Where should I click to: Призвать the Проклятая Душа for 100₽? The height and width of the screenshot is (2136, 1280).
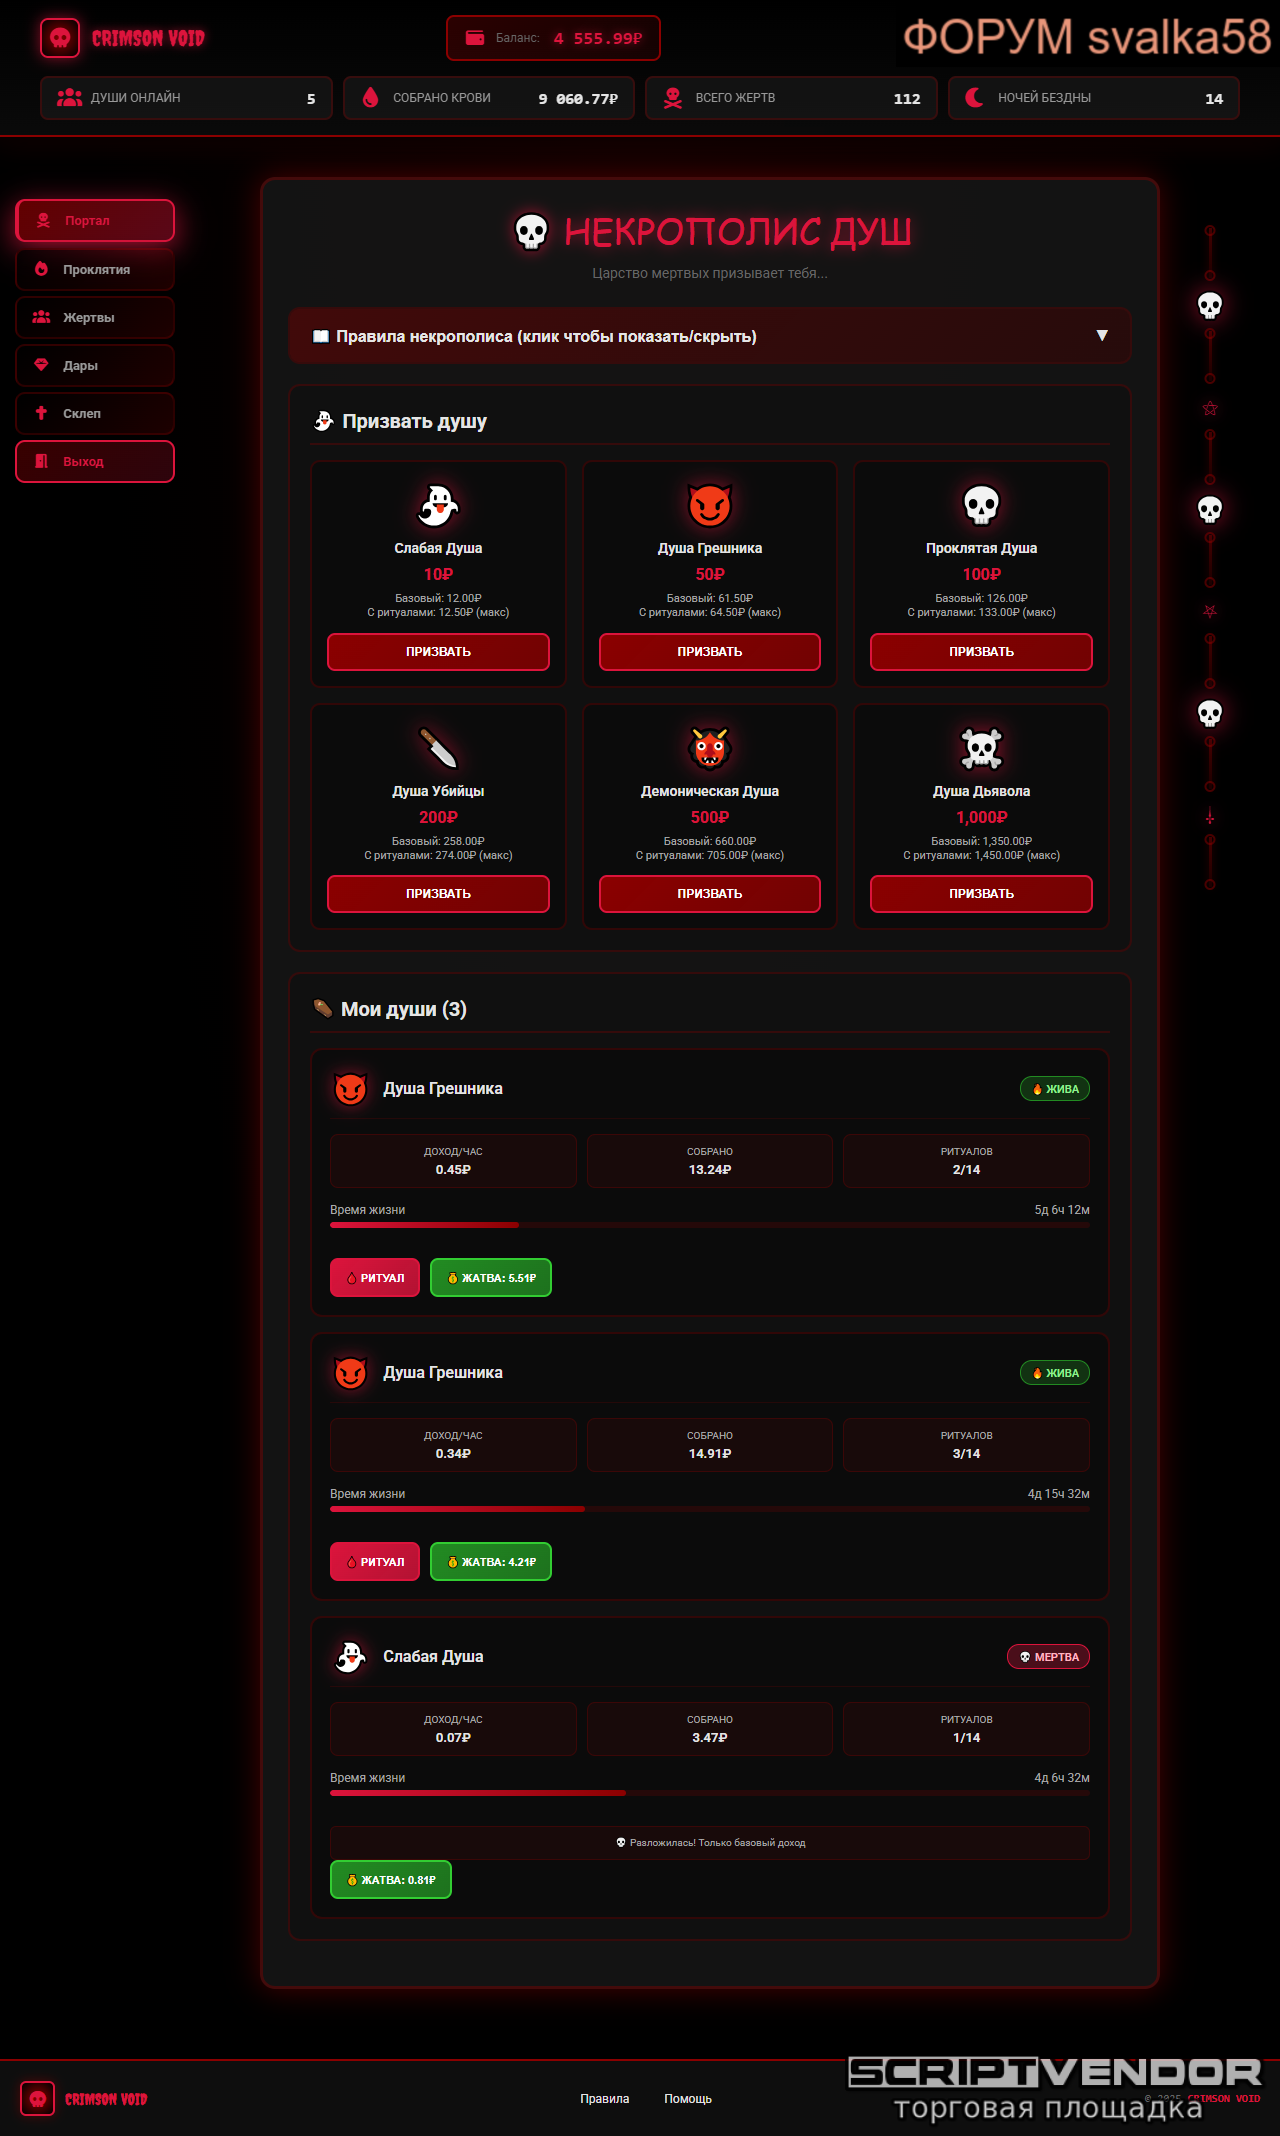point(981,652)
